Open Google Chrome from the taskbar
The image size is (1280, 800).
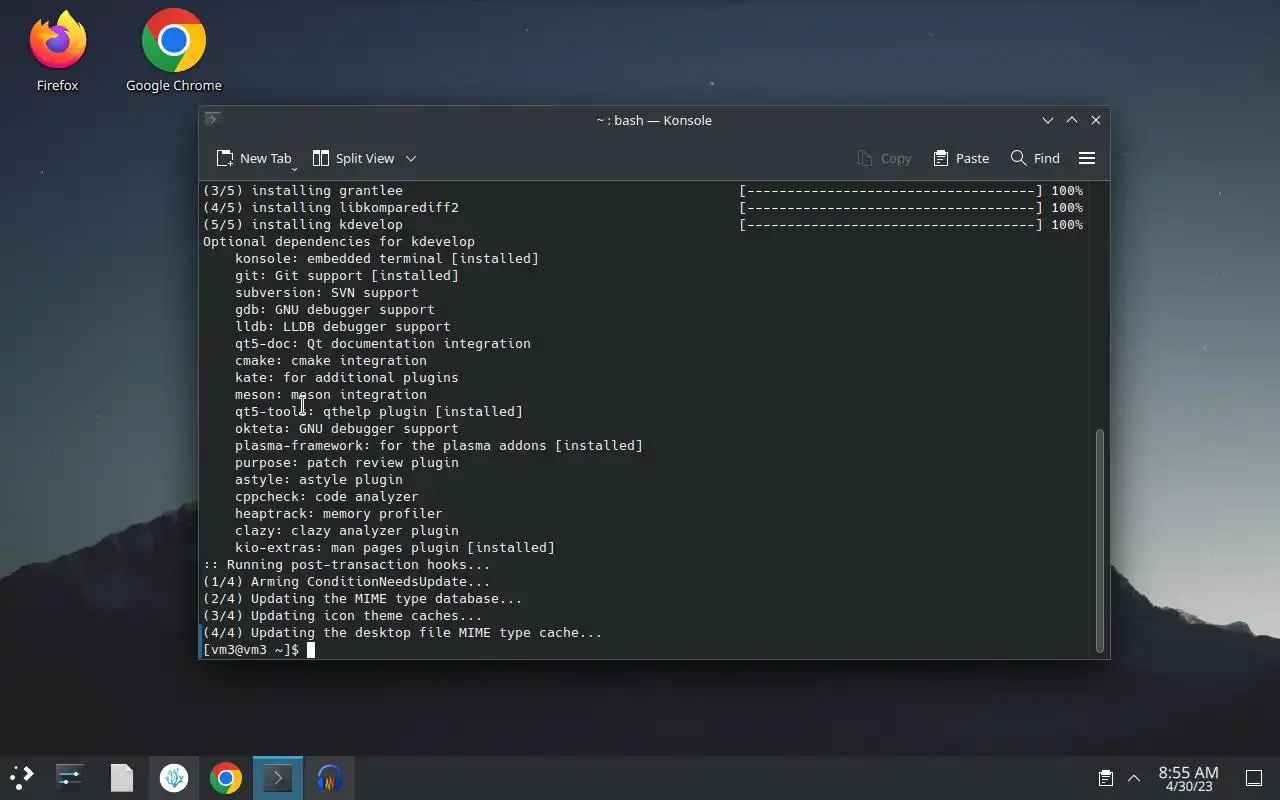226,777
